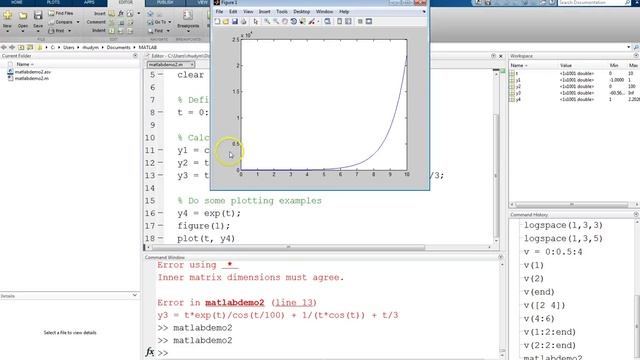
Task: Click logspace(1,3,5) in Command History
Action: (x=563, y=238)
